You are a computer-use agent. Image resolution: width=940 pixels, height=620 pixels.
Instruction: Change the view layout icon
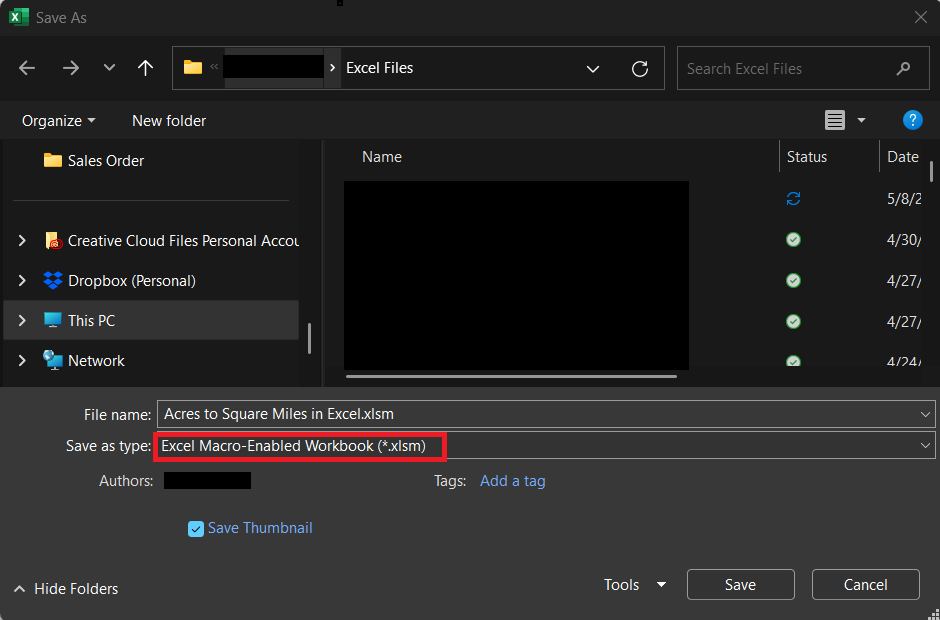(x=834, y=121)
